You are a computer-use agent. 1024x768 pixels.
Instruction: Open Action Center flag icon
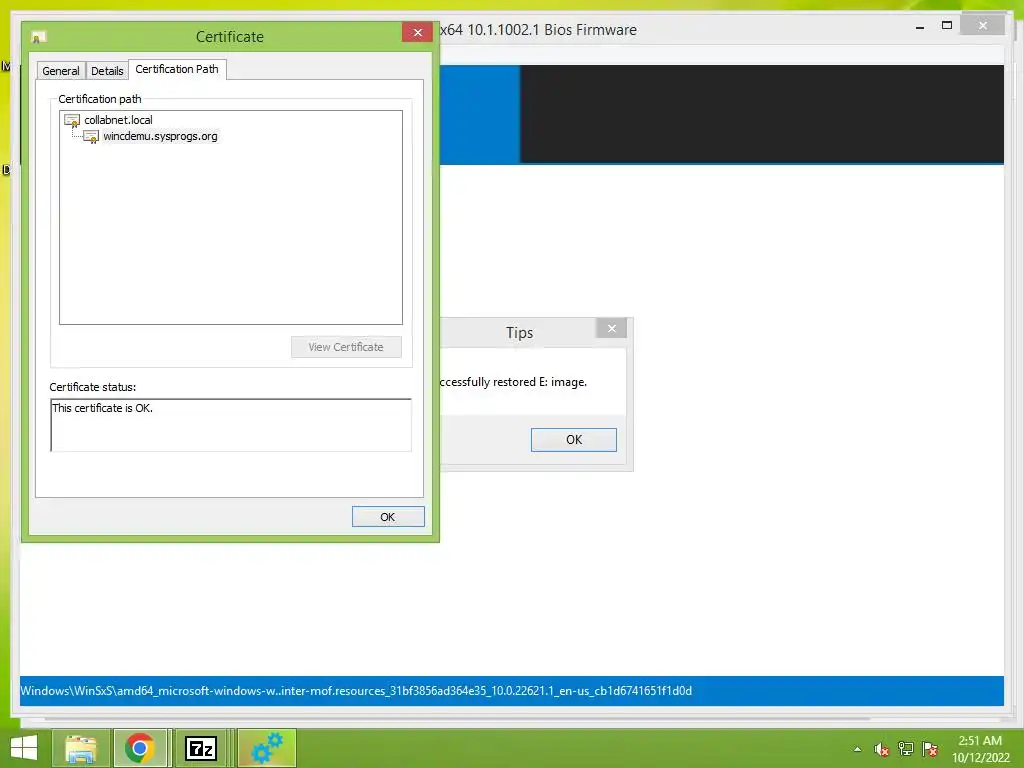point(930,749)
